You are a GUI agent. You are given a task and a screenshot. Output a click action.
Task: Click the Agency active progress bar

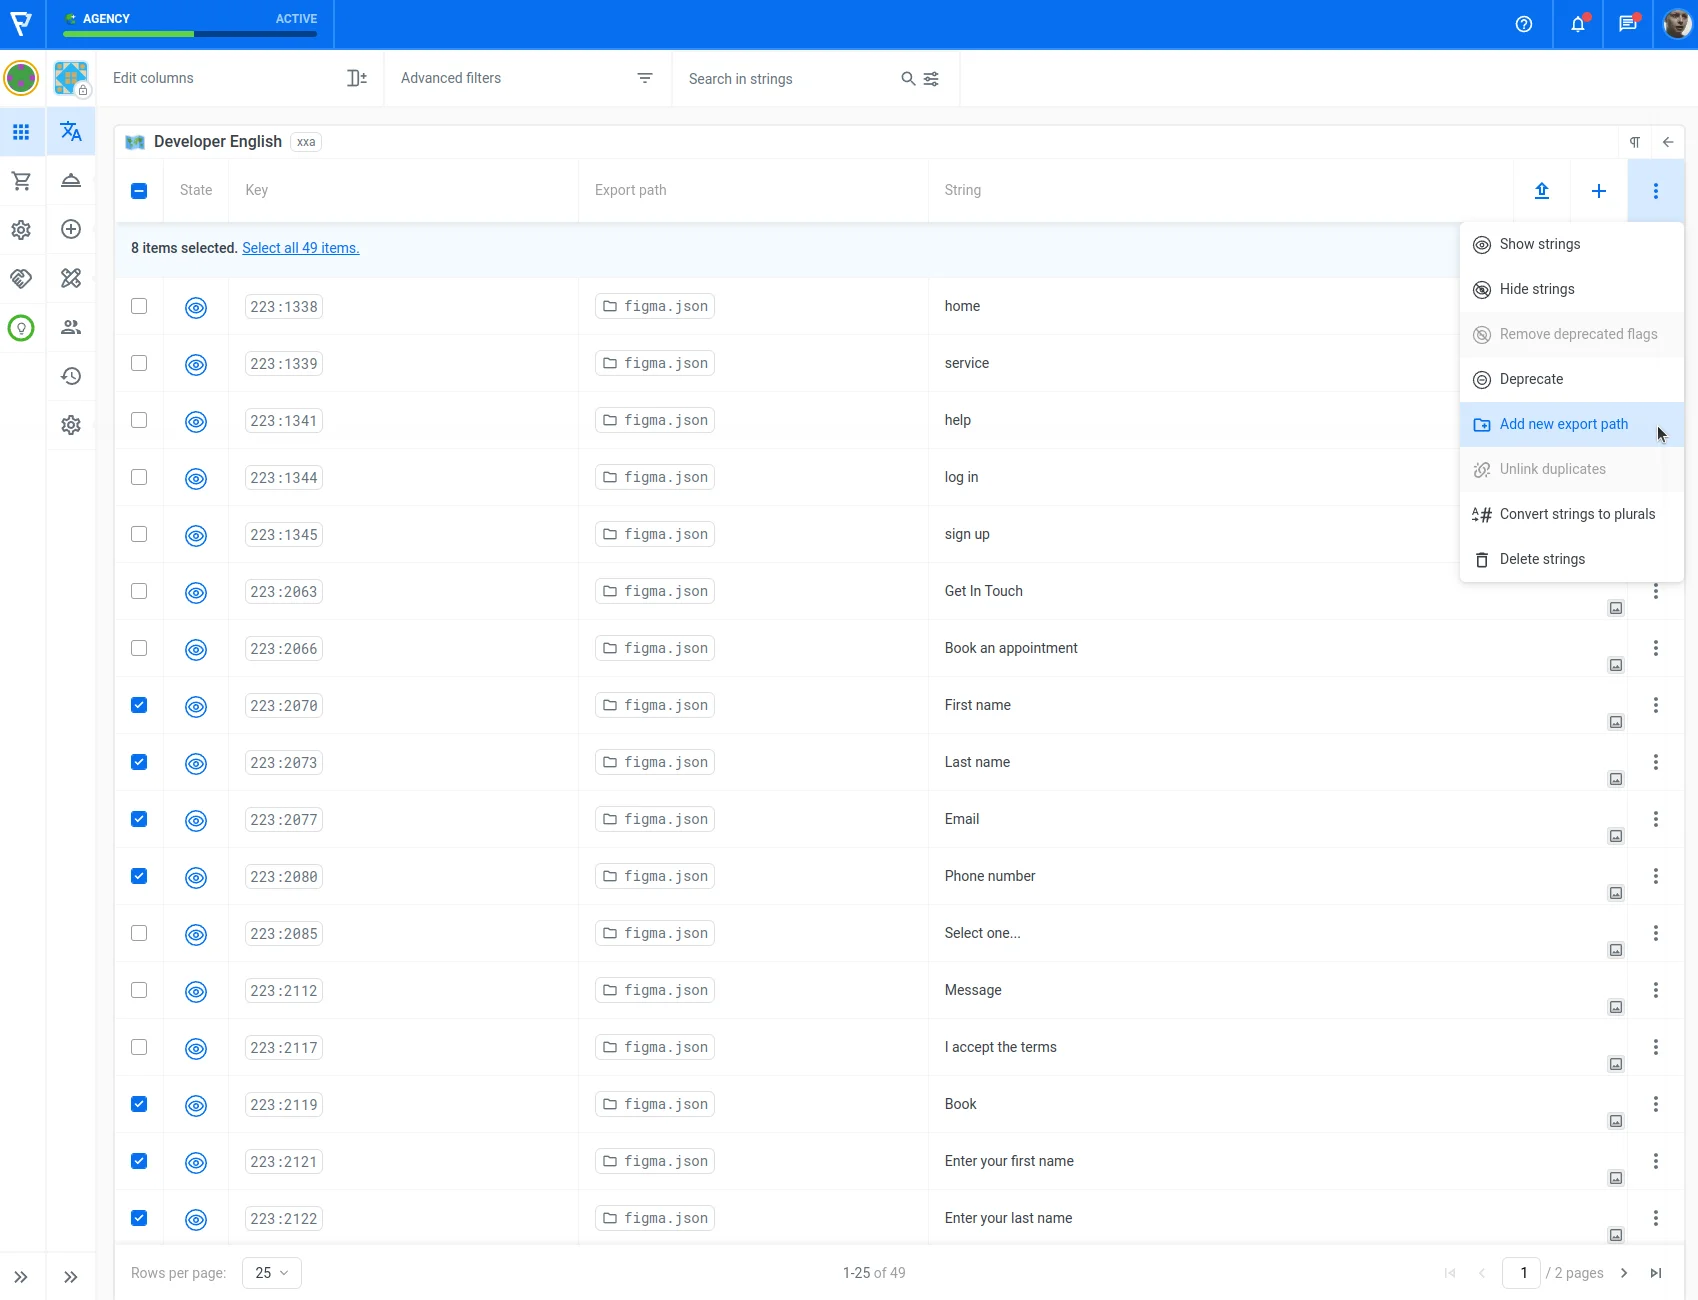[190, 33]
